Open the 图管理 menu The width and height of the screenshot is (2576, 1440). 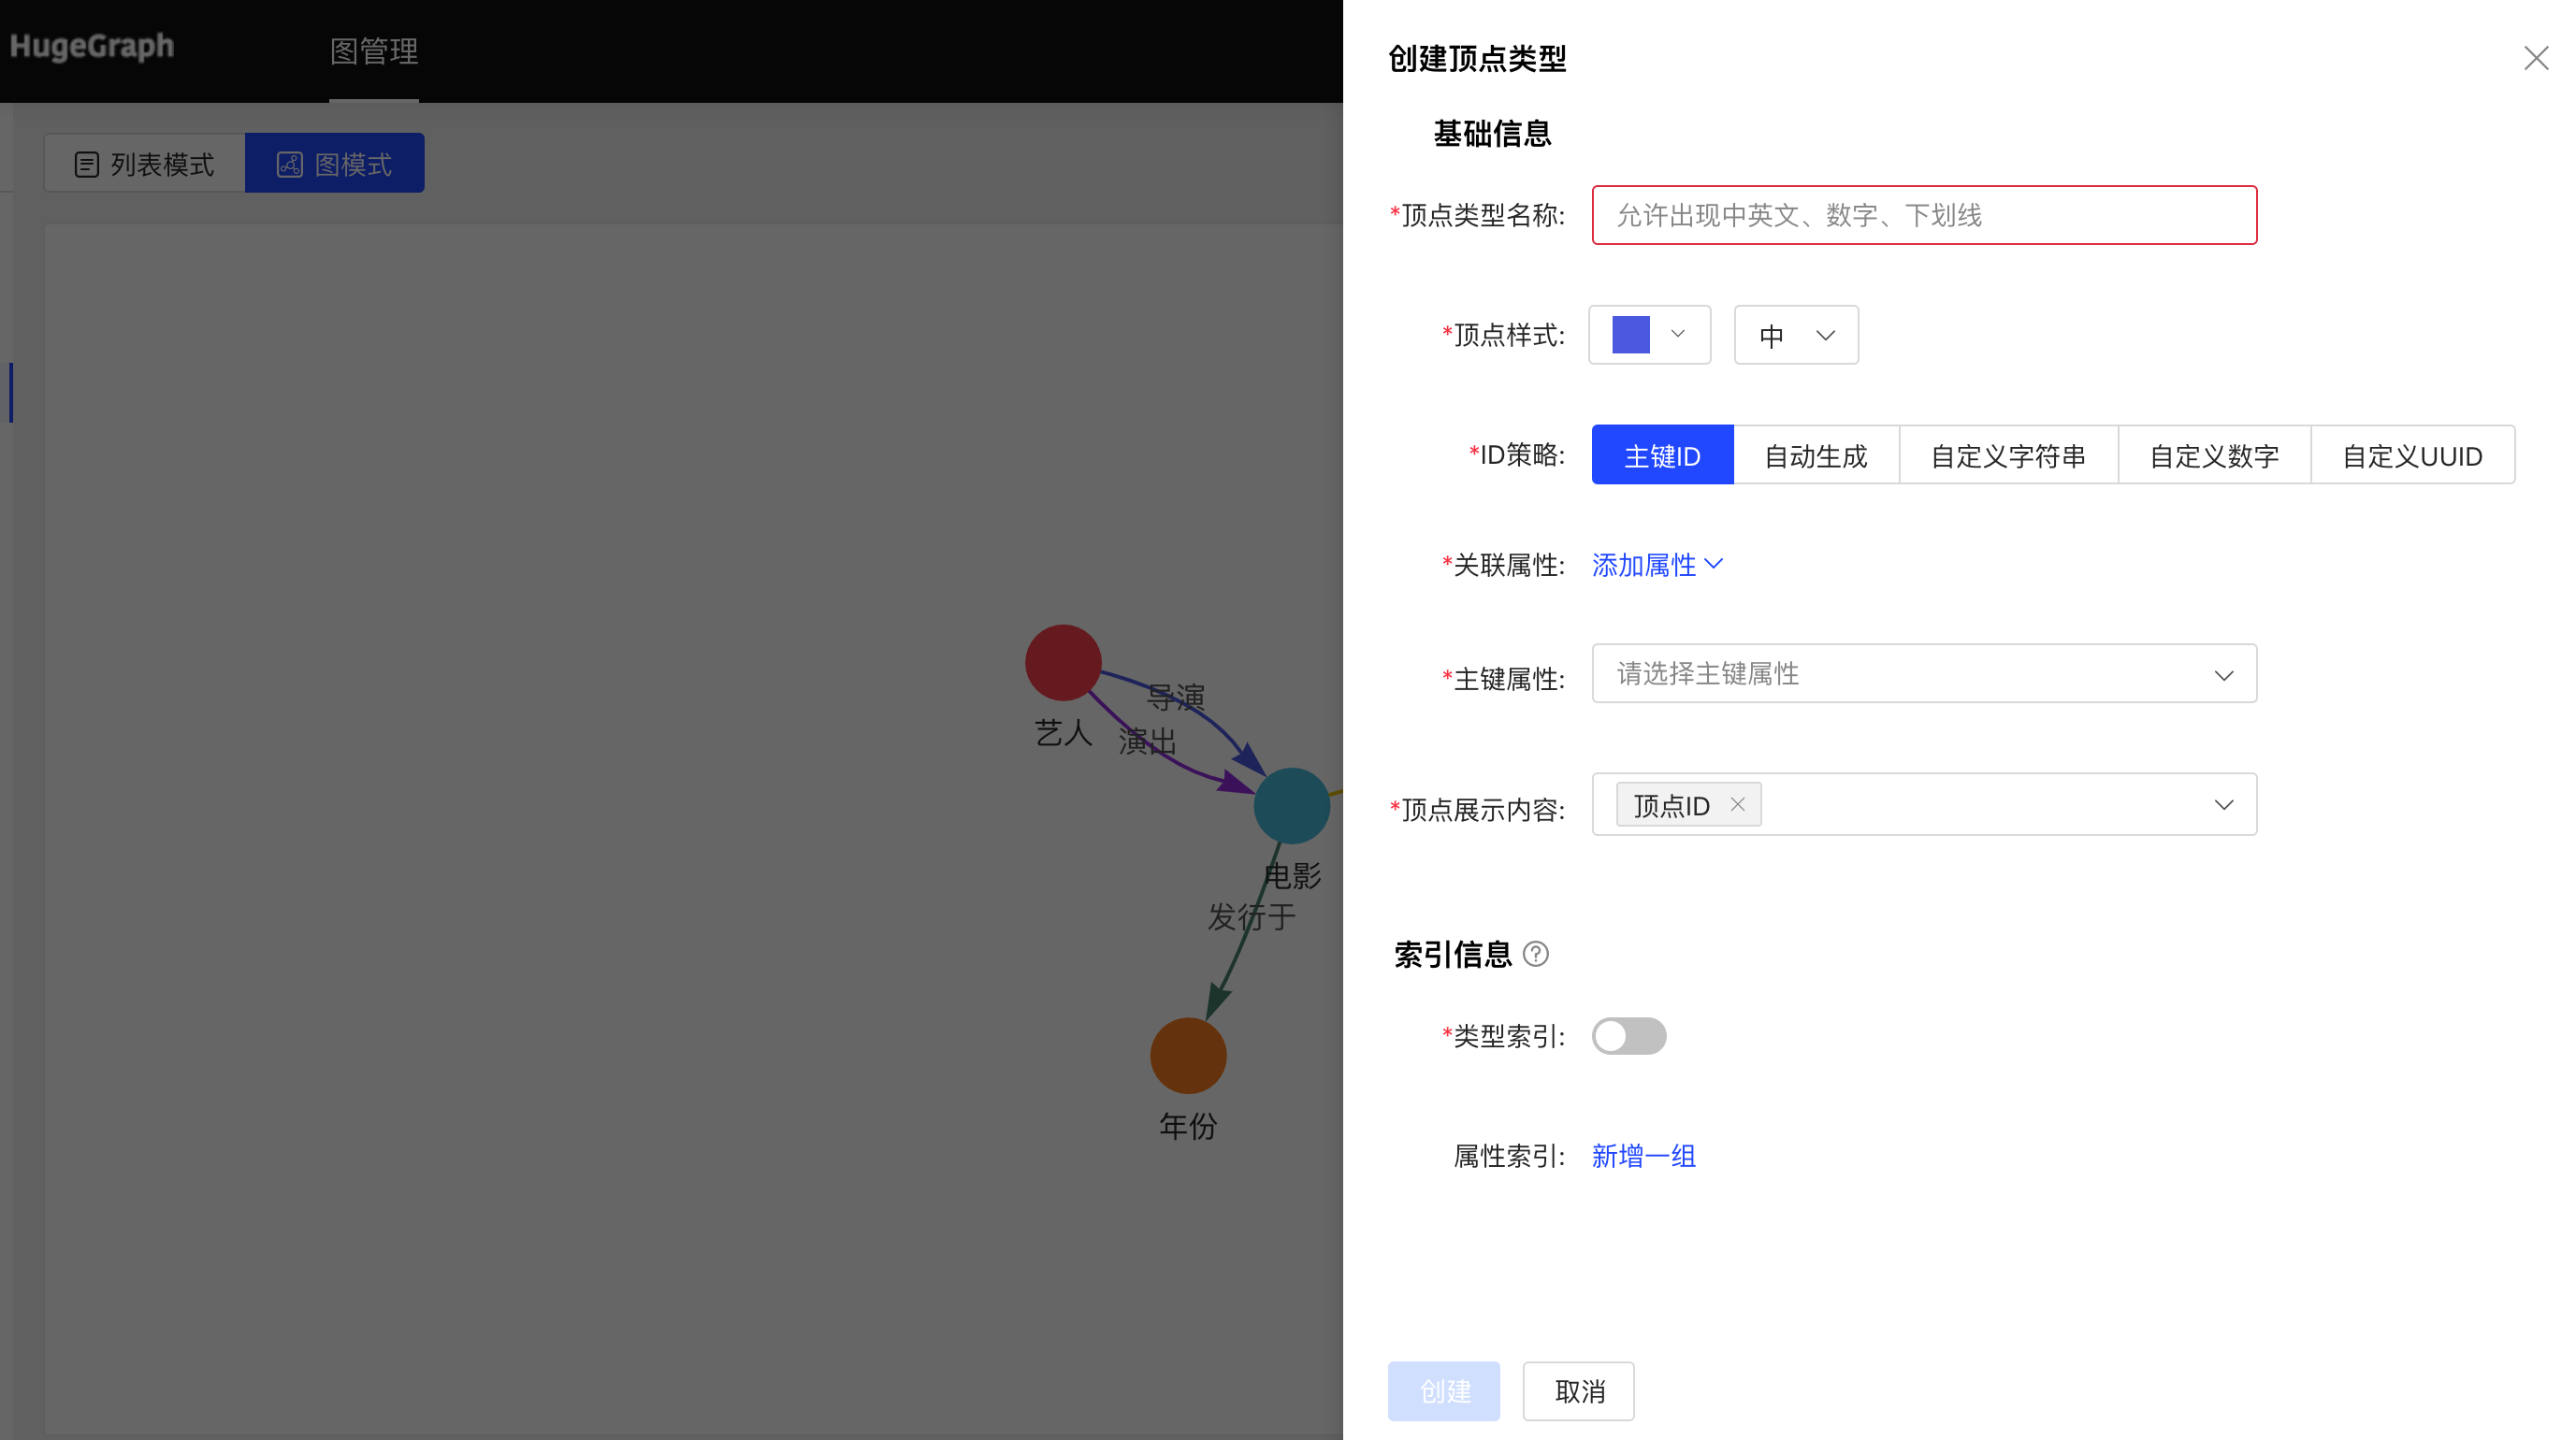coord(374,51)
